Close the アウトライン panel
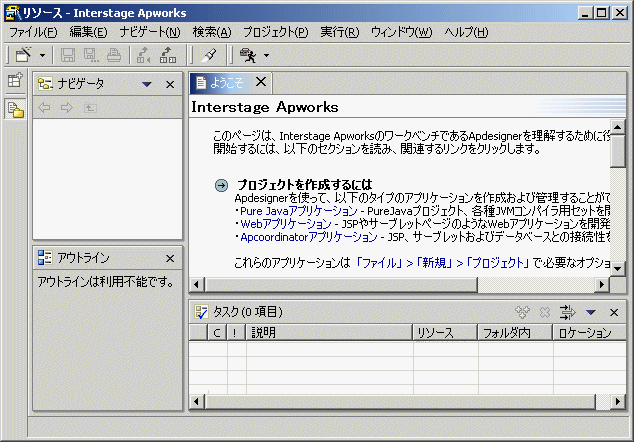Image resolution: width=634 pixels, height=442 pixels. [x=170, y=258]
